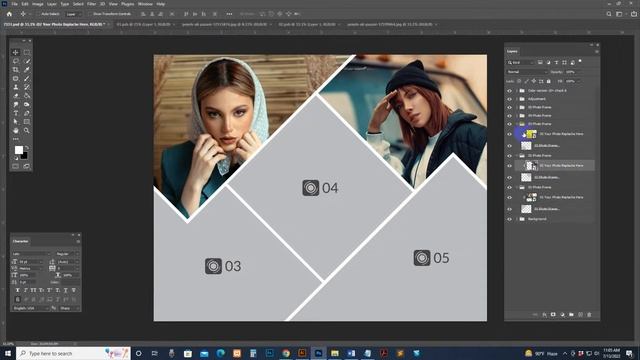Viewport: 640px width, 360px height.
Task: Click the add layer mask icon
Action: point(553,315)
